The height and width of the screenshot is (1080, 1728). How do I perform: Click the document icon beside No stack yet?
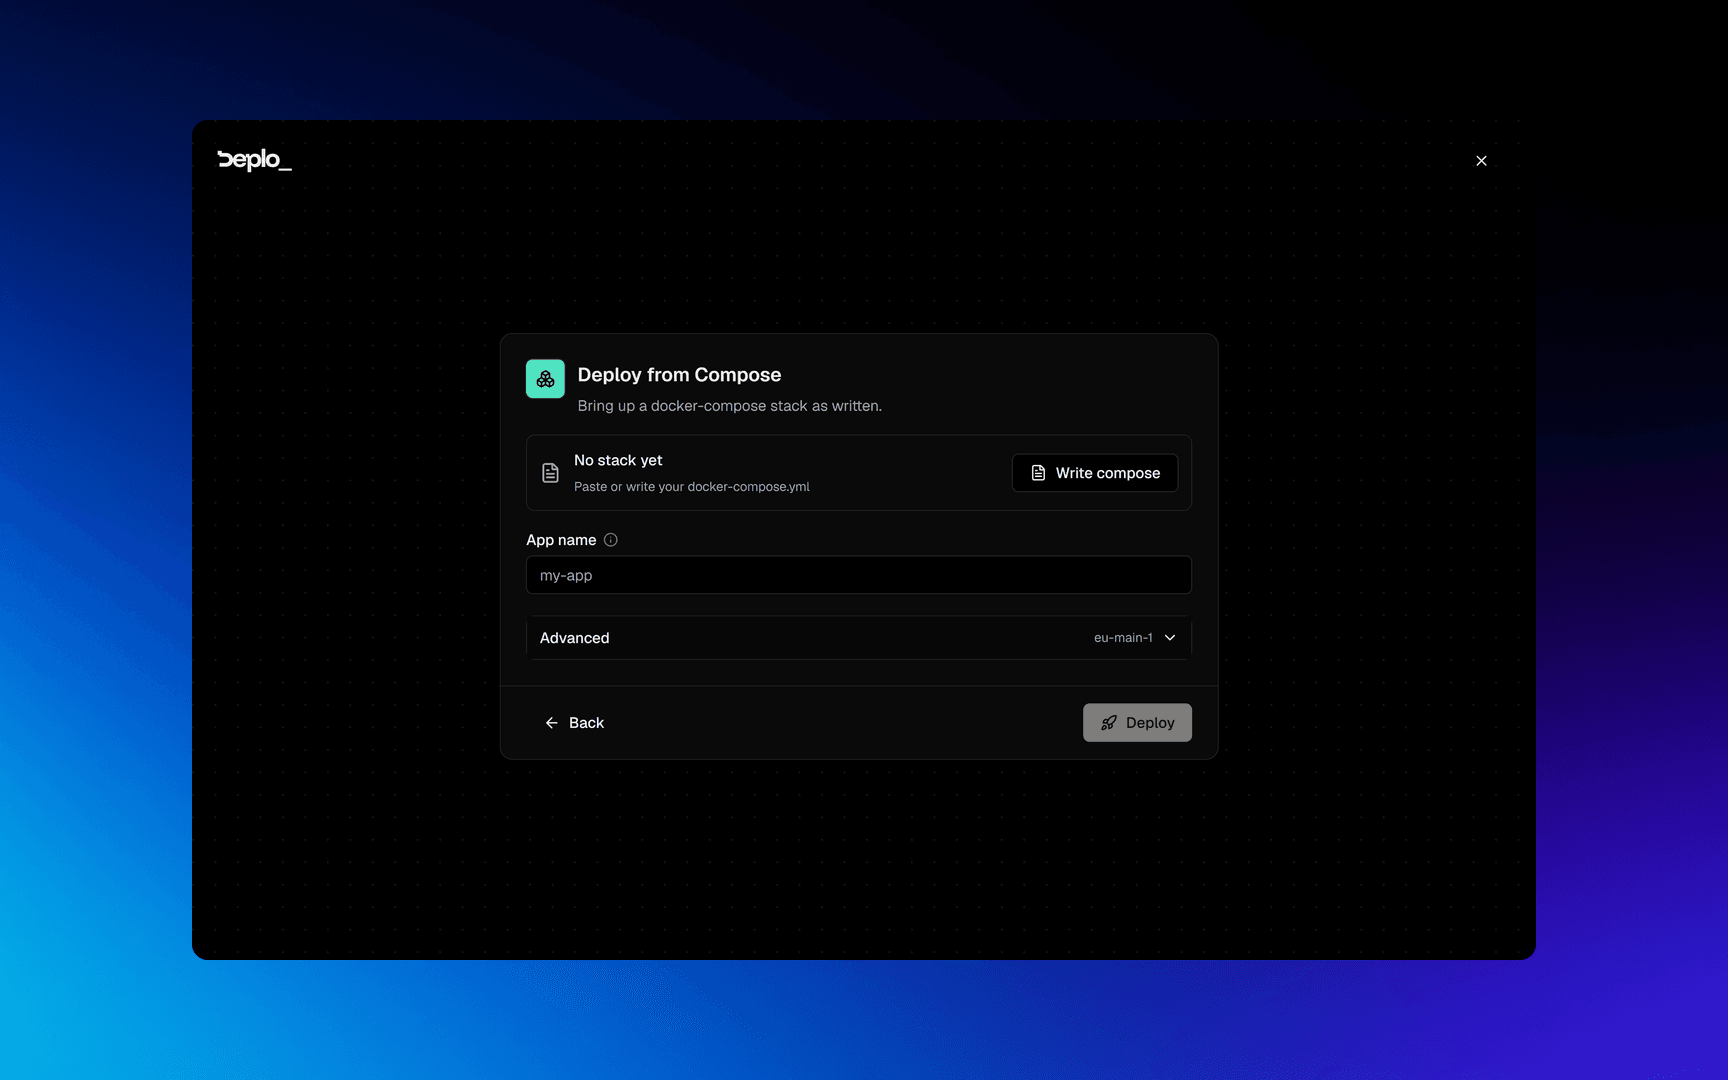pyautogui.click(x=550, y=473)
